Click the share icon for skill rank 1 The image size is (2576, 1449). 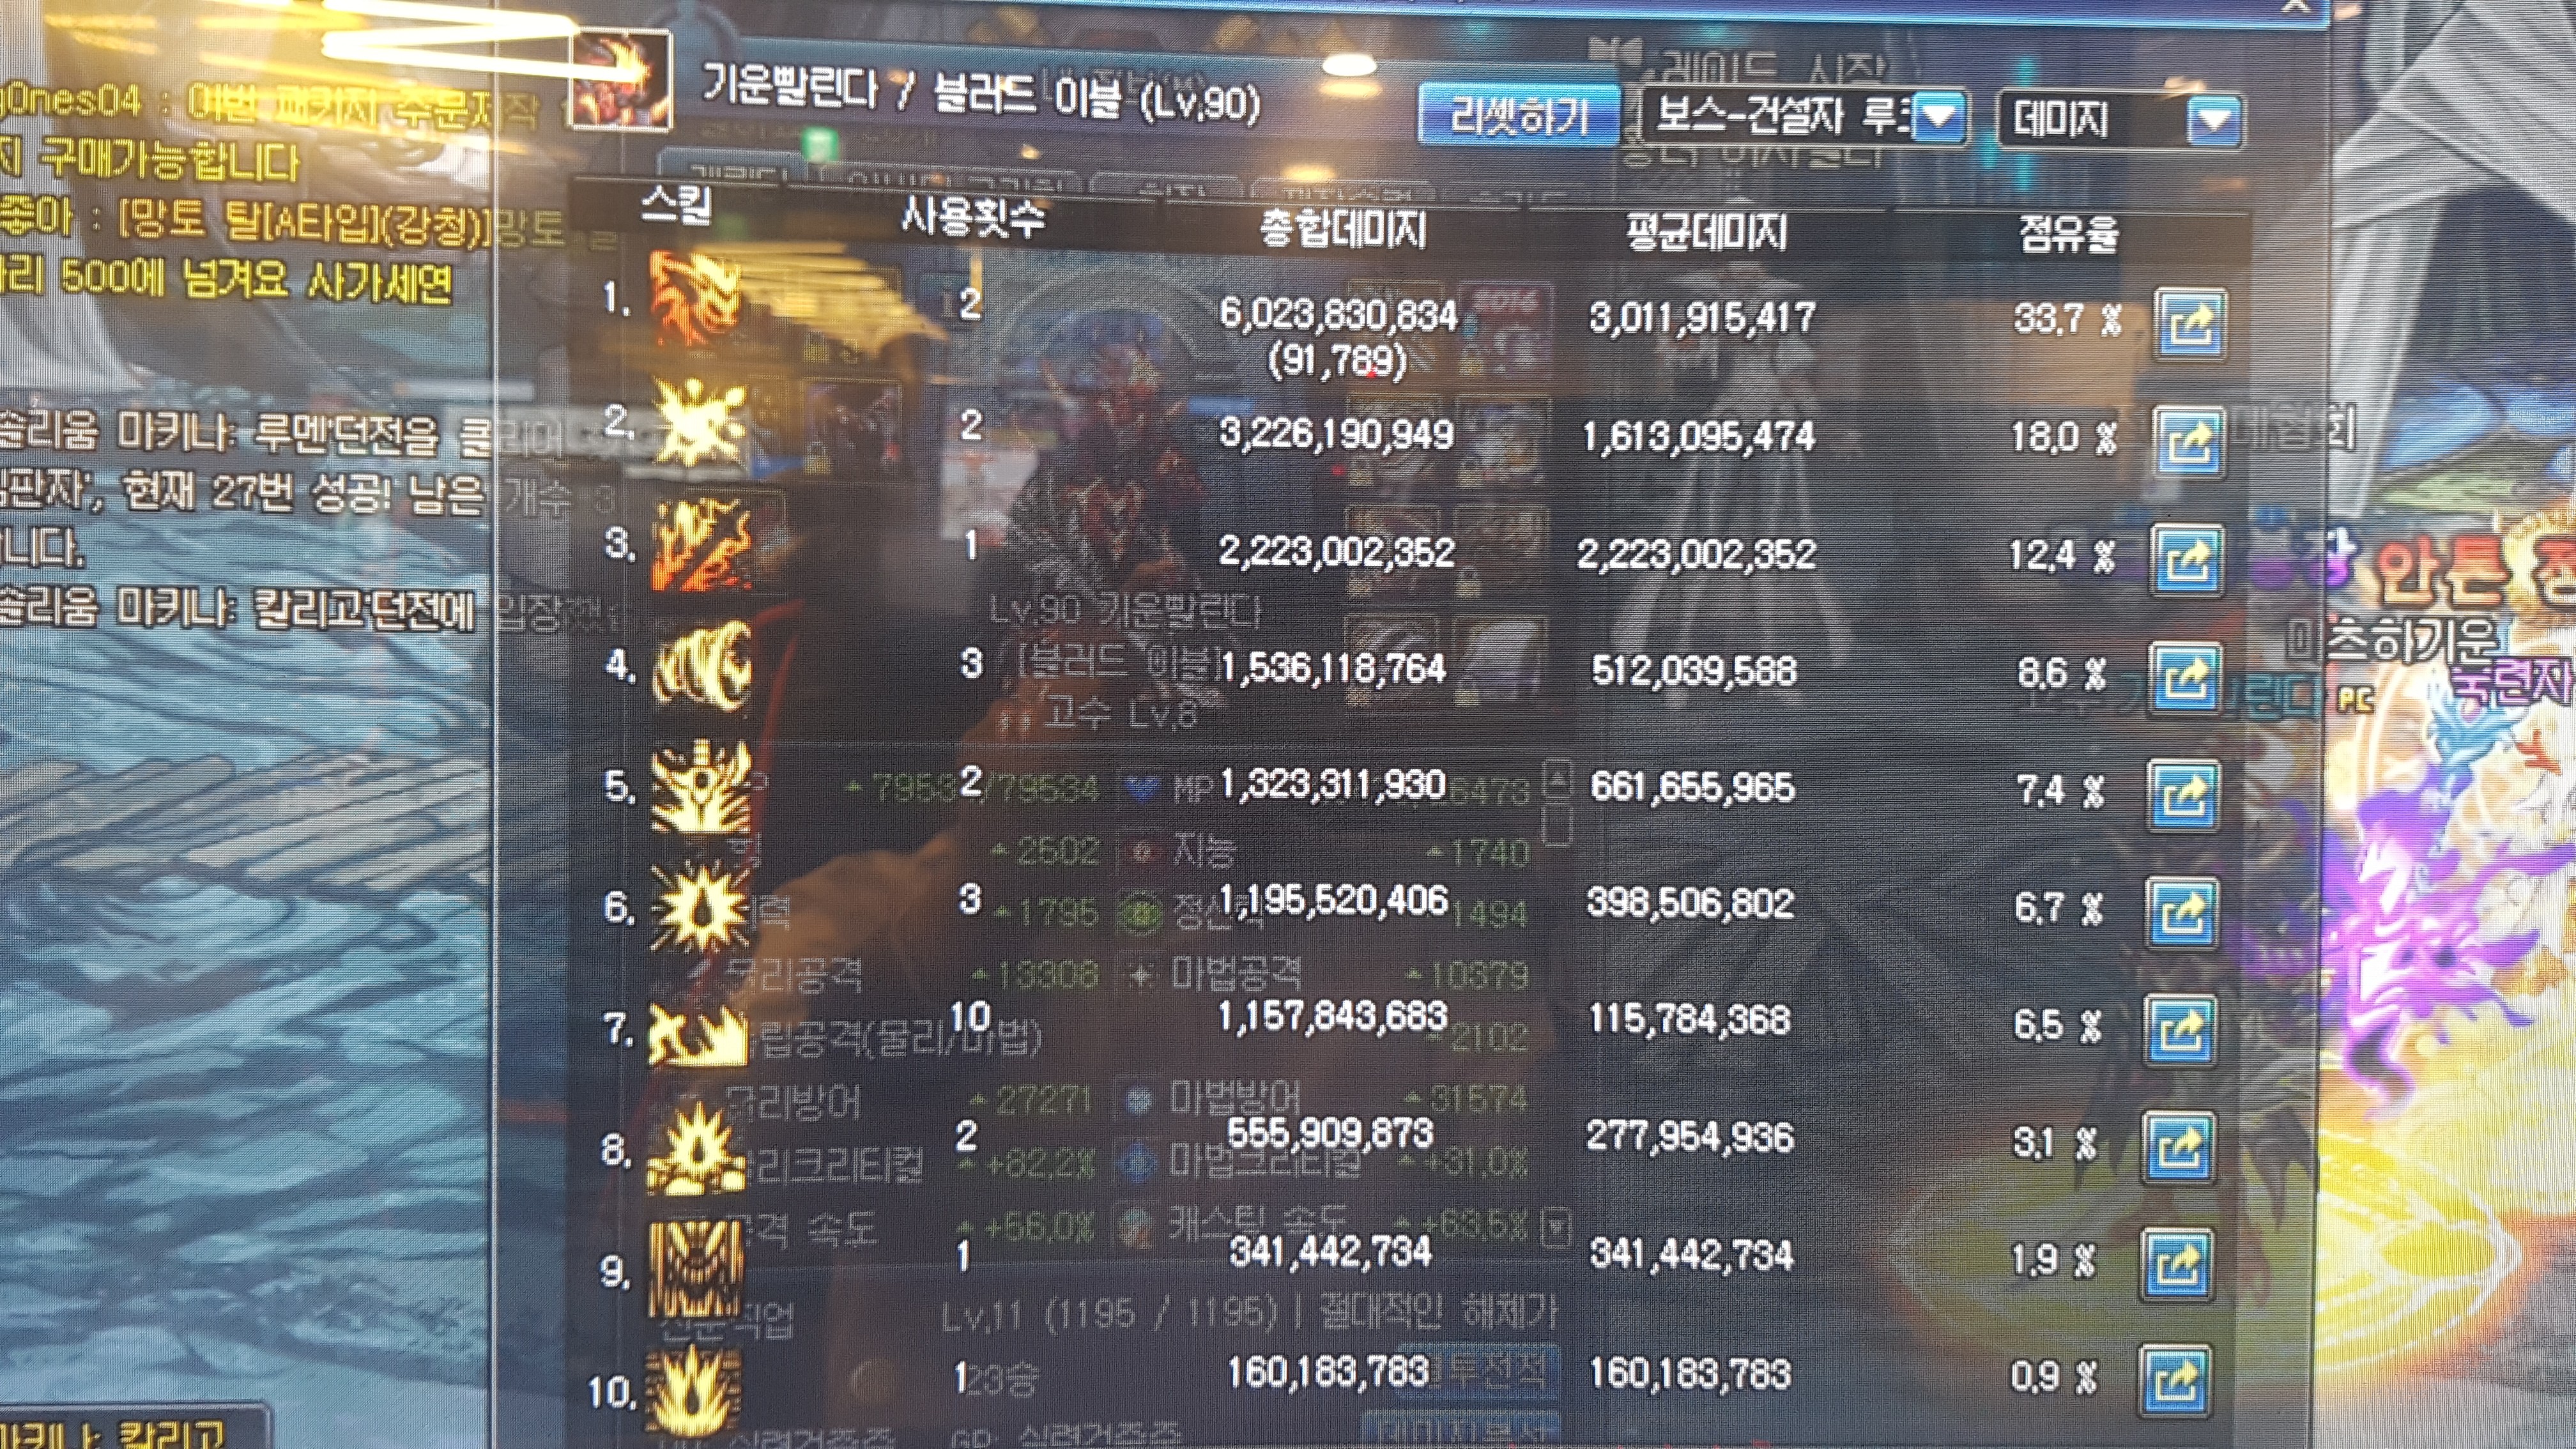click(2190, 323)
